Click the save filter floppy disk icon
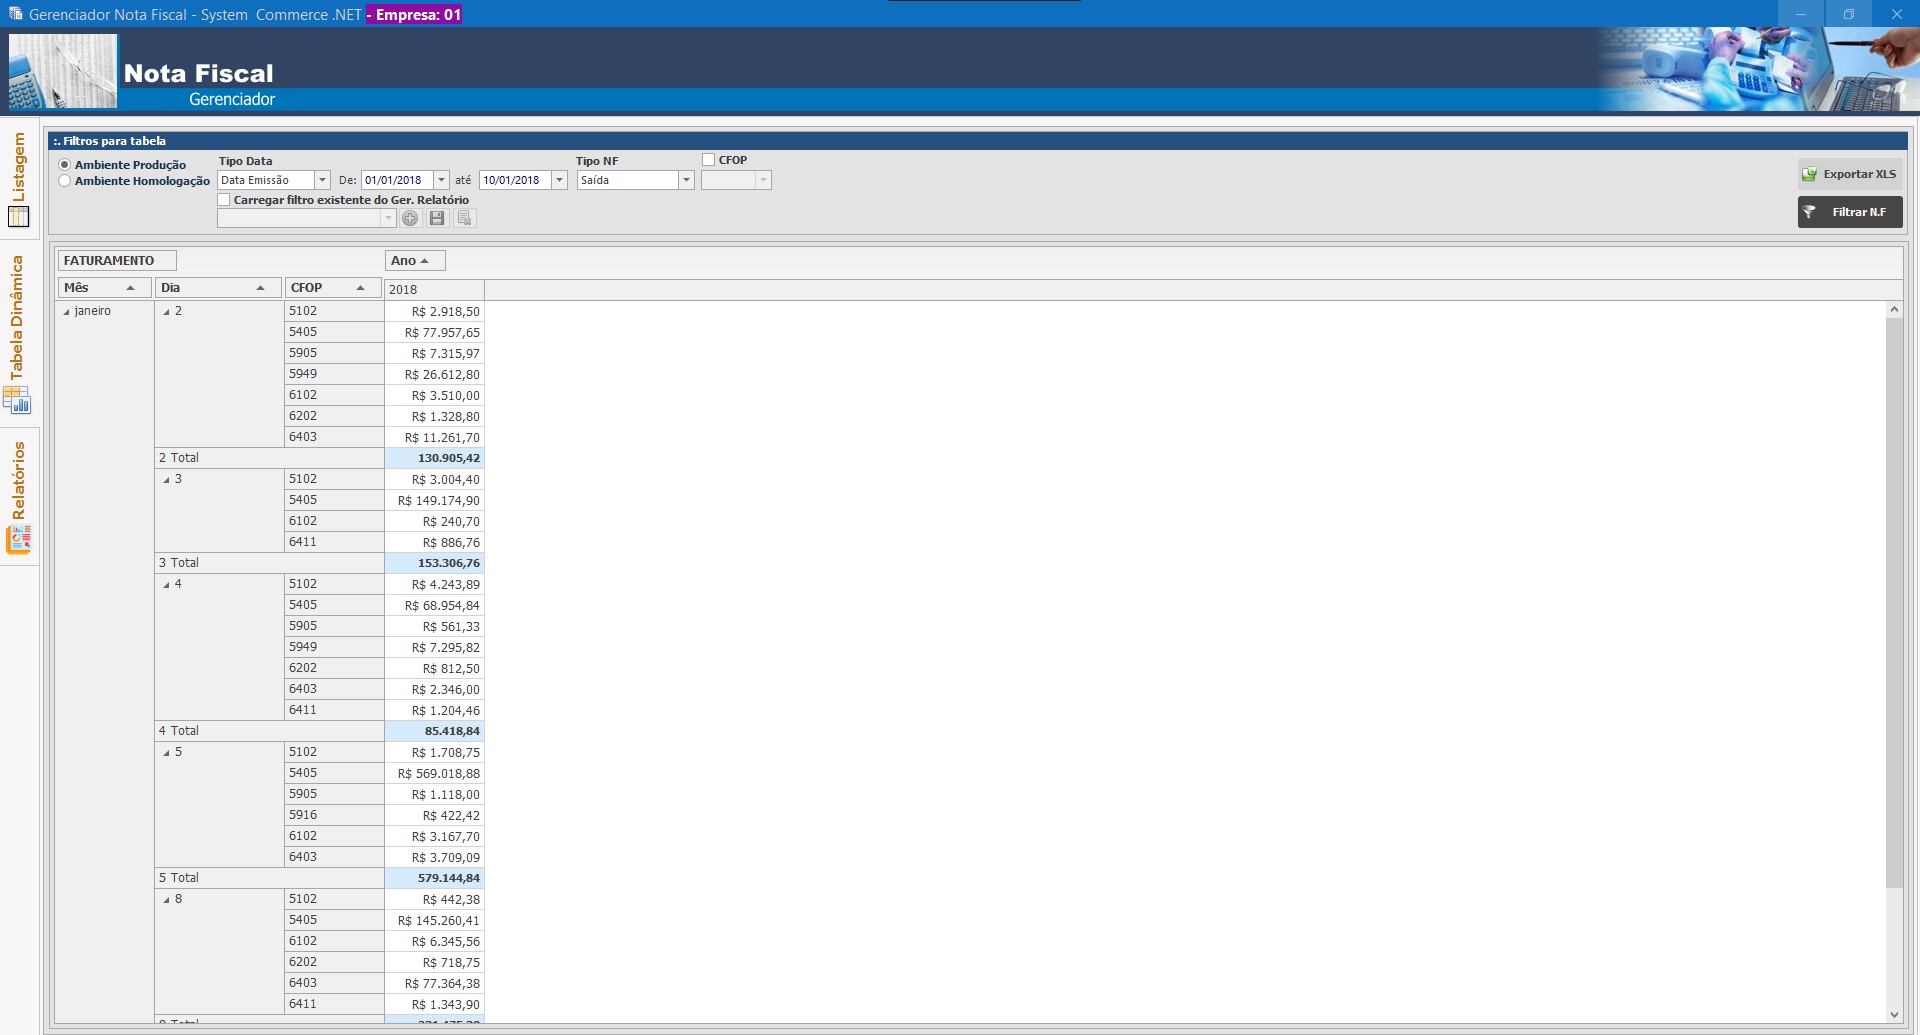The image size is (1920, 1035). (437, 218)
